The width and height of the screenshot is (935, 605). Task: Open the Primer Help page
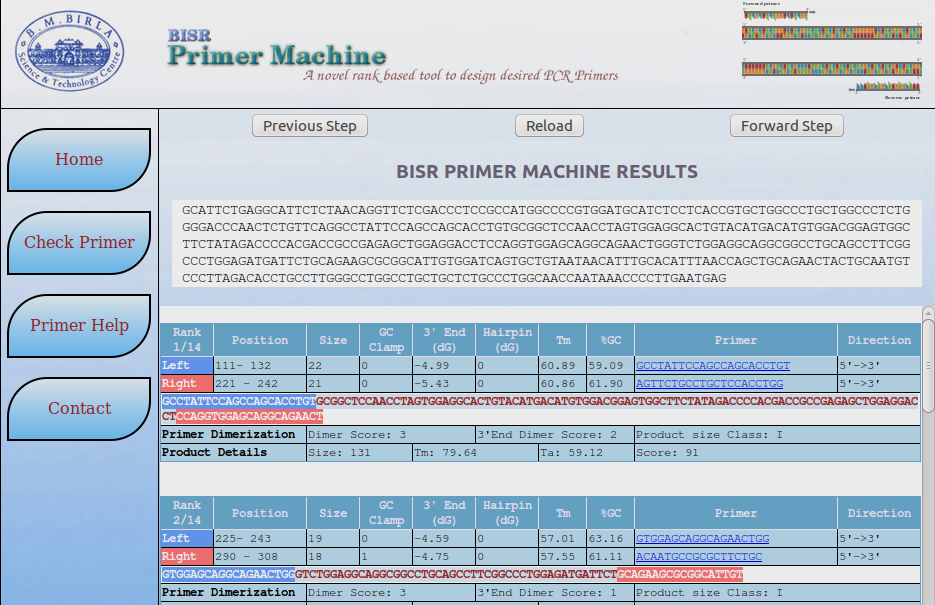[x=79, y=325]
